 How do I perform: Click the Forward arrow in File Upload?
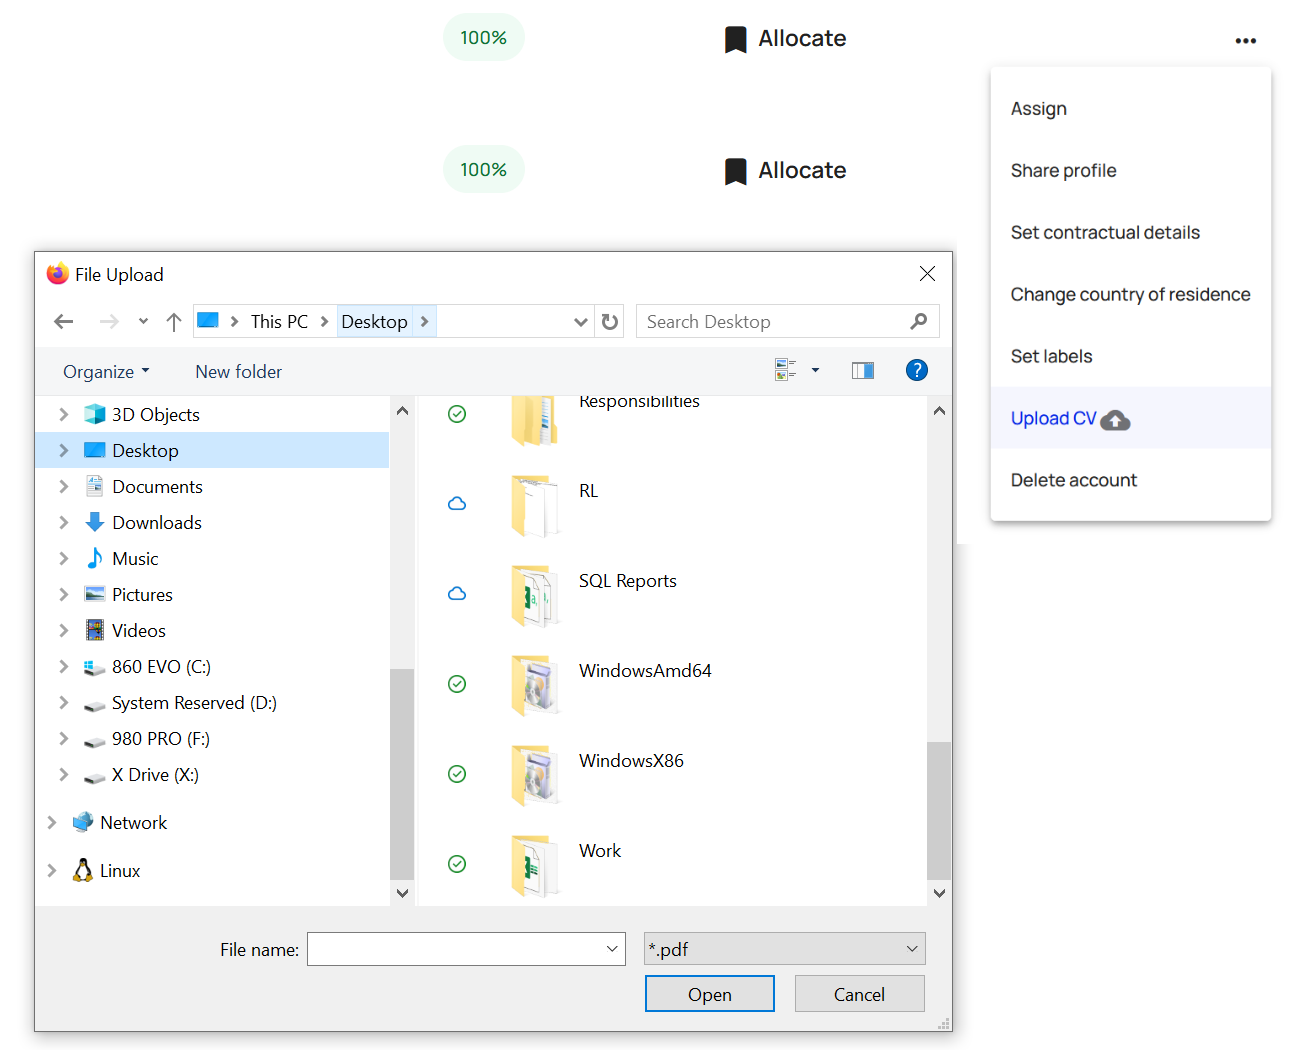click(x=109, y=322)
